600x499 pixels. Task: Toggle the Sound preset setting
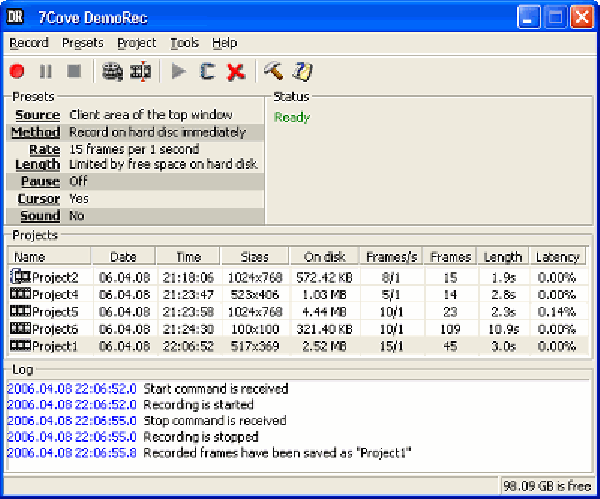pyautogui.click(x=39, y=216)
